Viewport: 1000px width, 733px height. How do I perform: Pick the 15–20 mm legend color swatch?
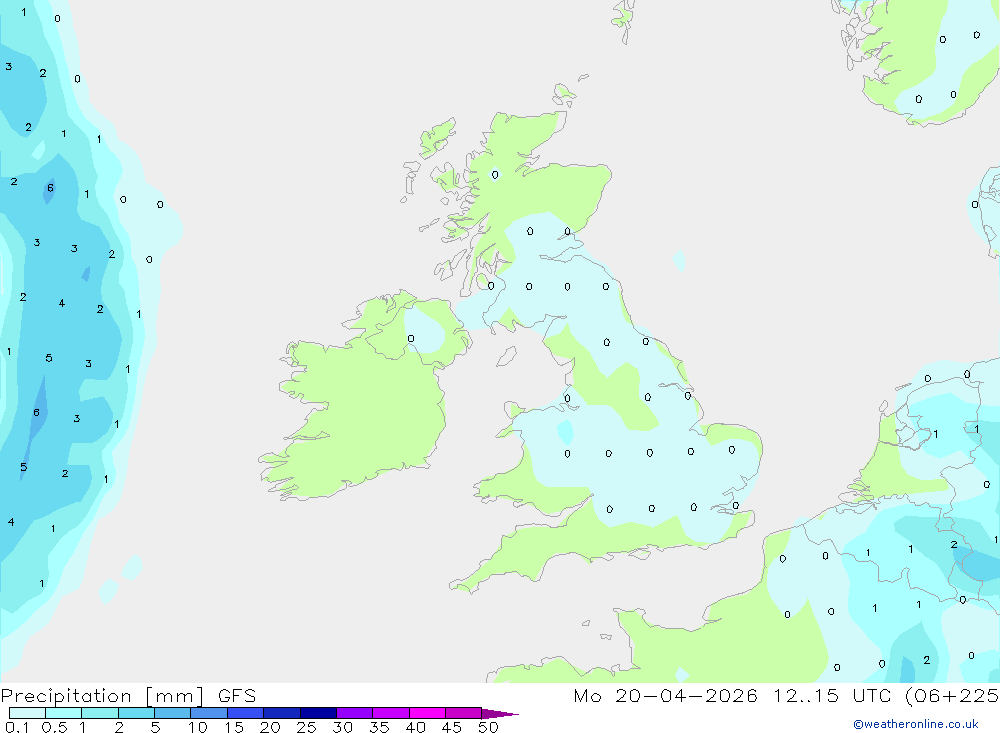(x=246, y=713)
